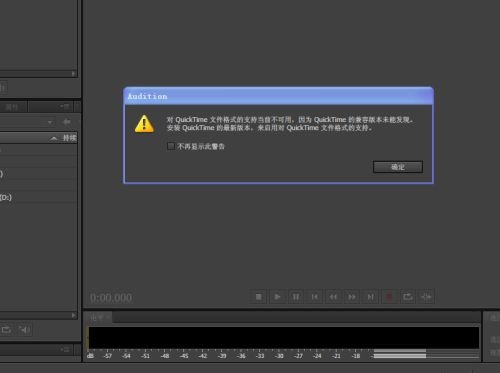The image size is (500, 373).
Task: Select the Levels panel tab
Action: [99, 318]
